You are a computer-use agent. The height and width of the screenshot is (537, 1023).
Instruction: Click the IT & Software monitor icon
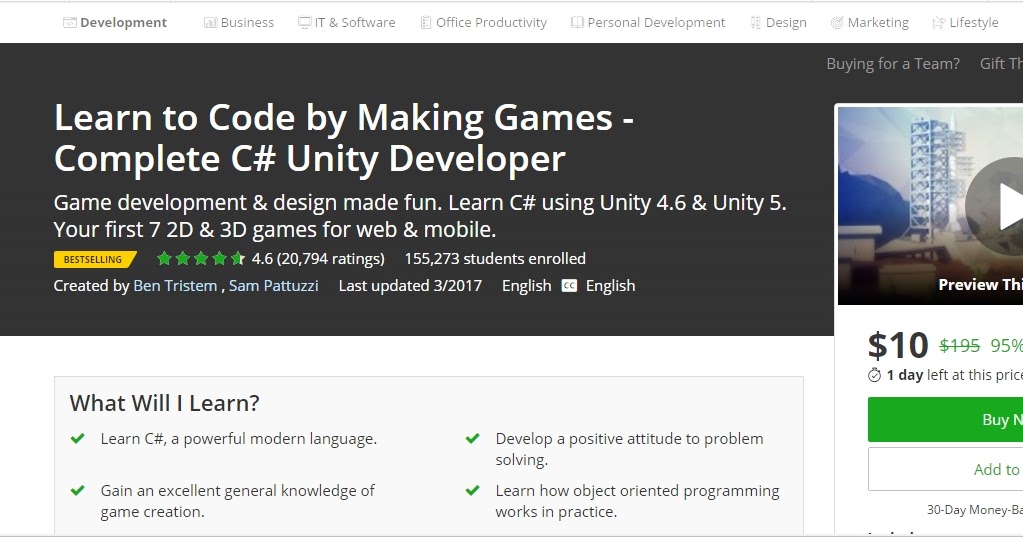(304, 23)
